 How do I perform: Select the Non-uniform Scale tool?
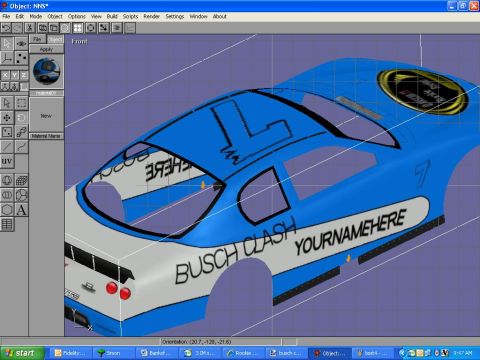[x=7, y=132]
